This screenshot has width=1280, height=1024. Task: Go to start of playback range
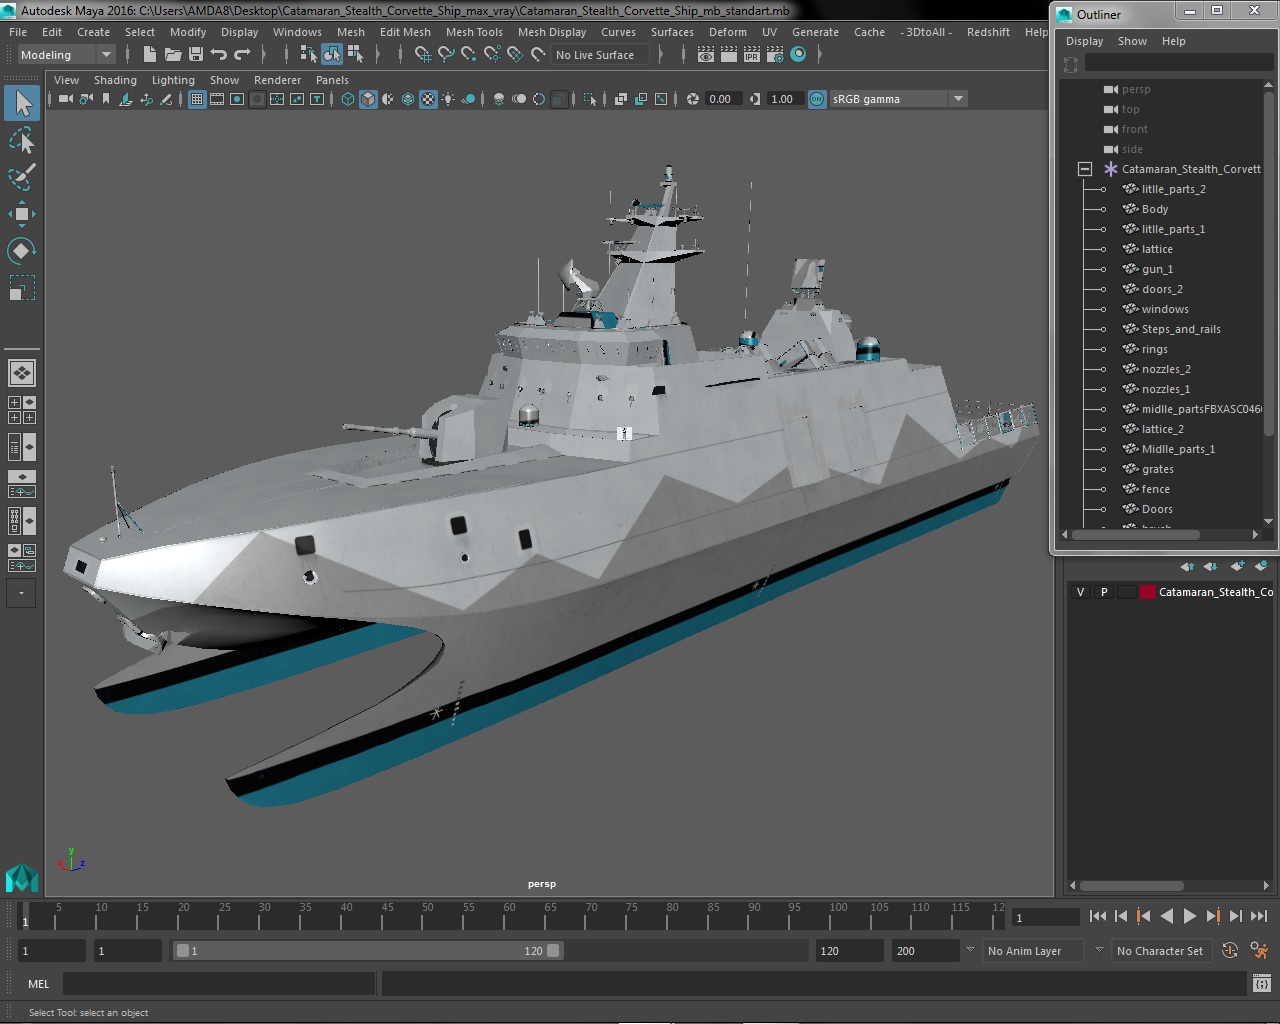click(1097, 916)
